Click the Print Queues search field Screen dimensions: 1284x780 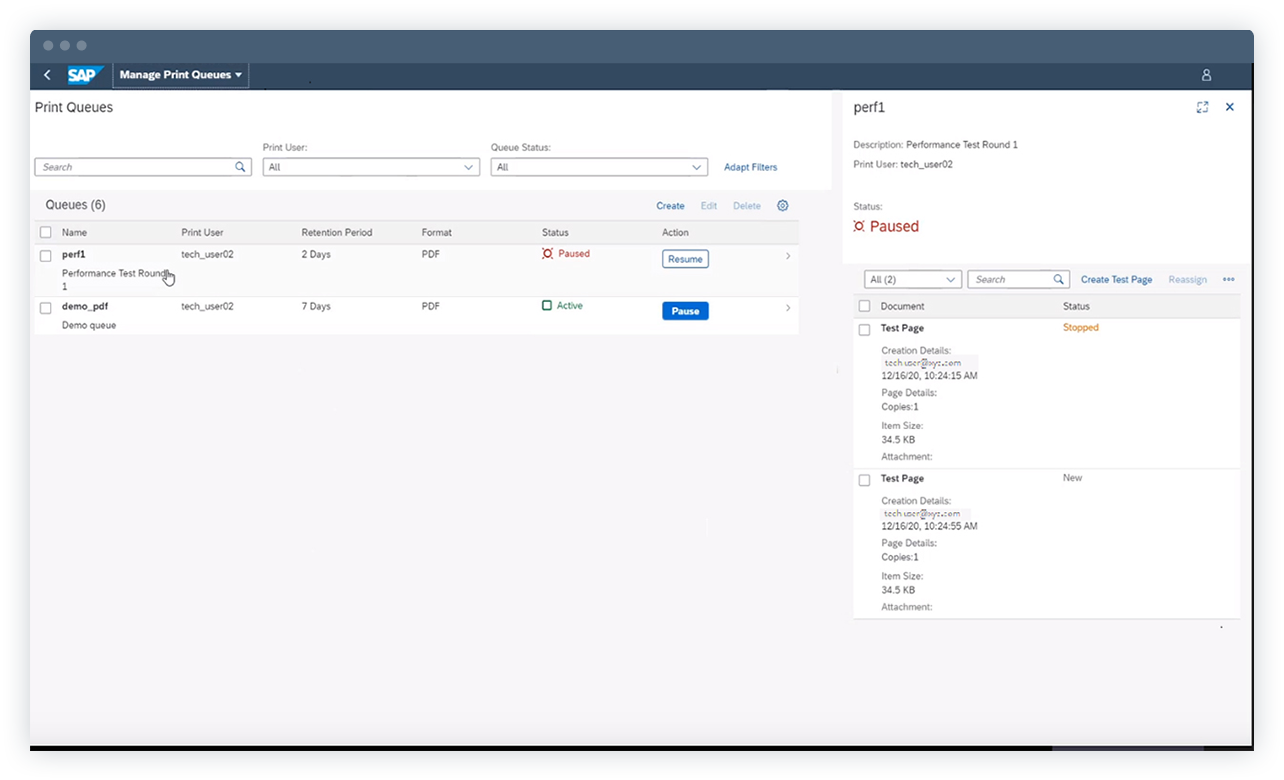(135, 167)
